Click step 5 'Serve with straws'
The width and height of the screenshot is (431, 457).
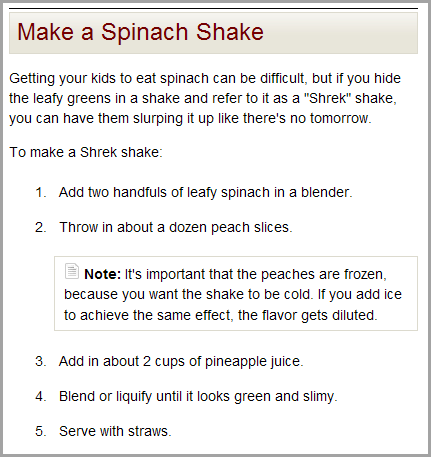pos(115,431)
